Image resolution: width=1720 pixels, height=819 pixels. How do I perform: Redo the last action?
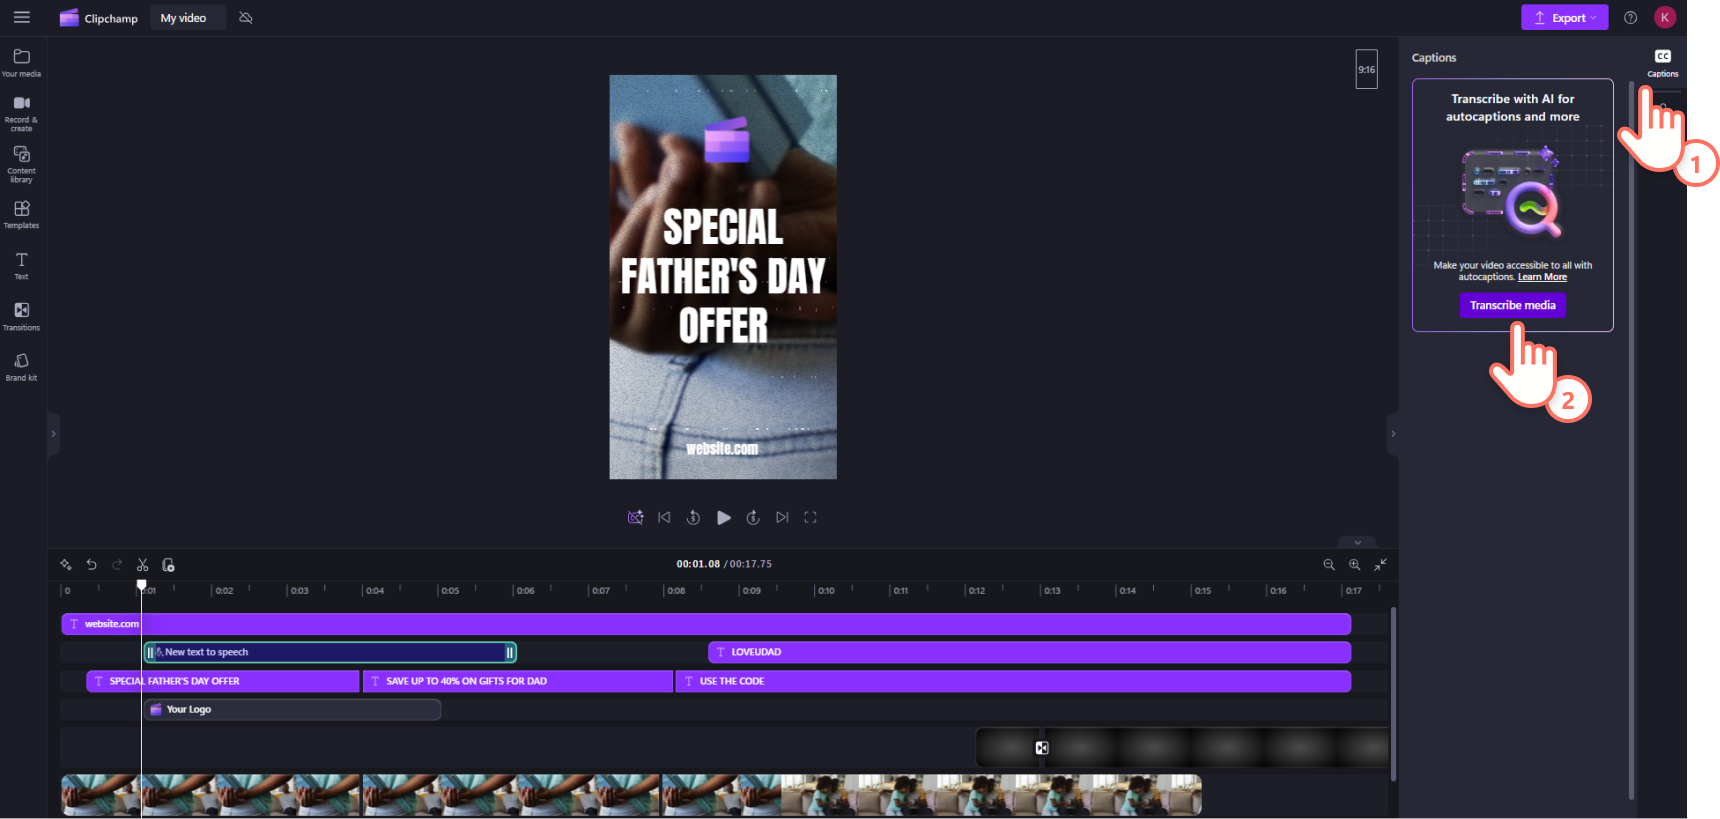click(x=117, y=565)
